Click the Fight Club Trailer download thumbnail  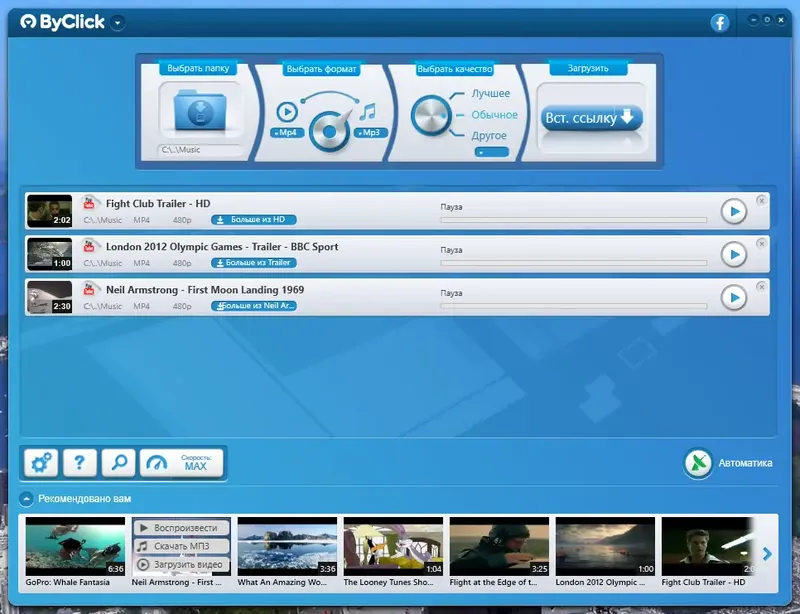point(49,211)
